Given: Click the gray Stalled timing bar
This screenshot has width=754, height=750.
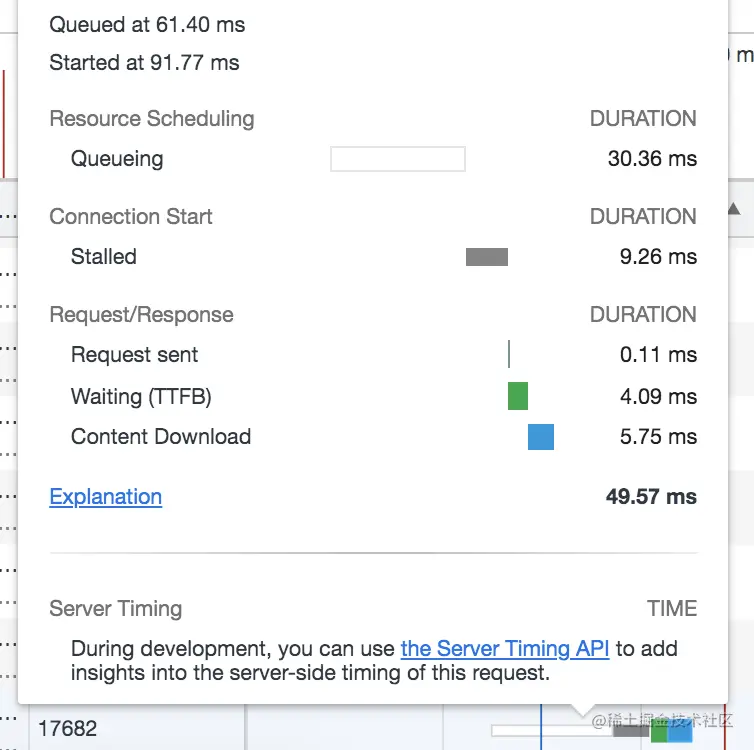Looking at the screenshot, I should [486, 257].
